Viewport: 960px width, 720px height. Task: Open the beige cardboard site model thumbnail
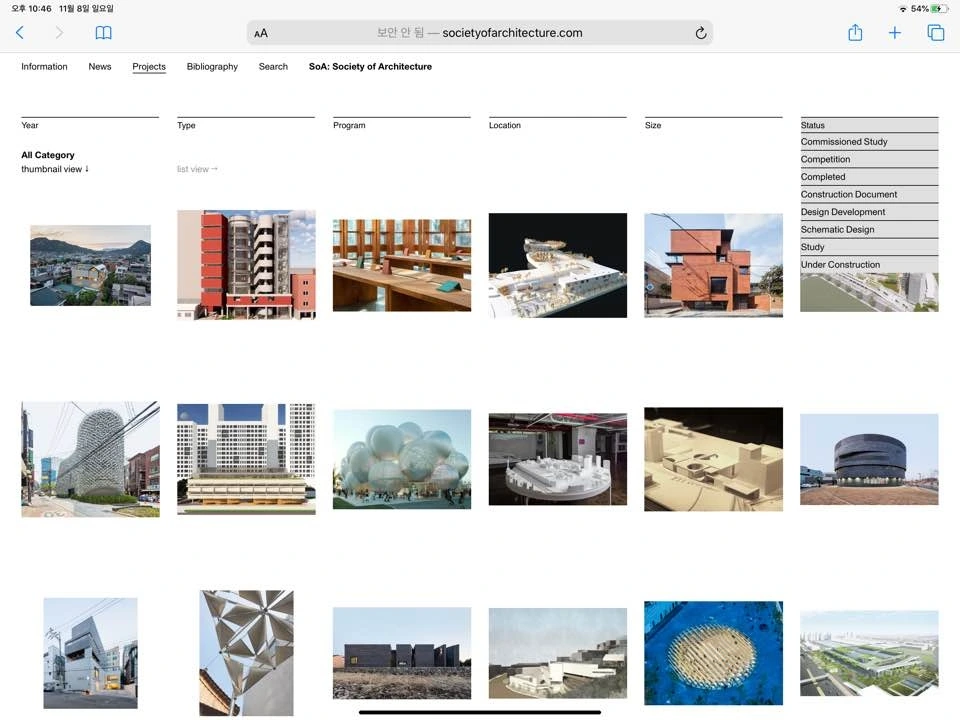coord(713,459)
